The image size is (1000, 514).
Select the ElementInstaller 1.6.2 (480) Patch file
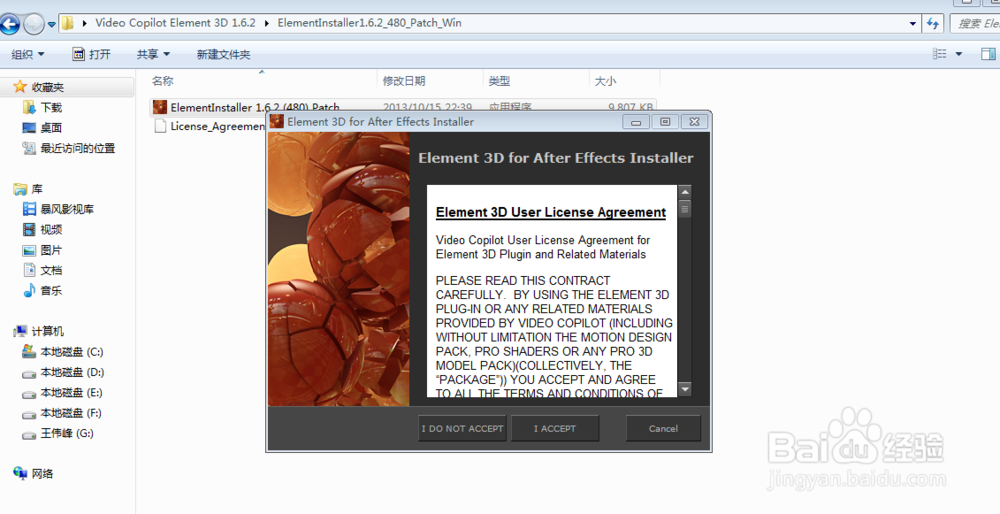coord(254,107)
